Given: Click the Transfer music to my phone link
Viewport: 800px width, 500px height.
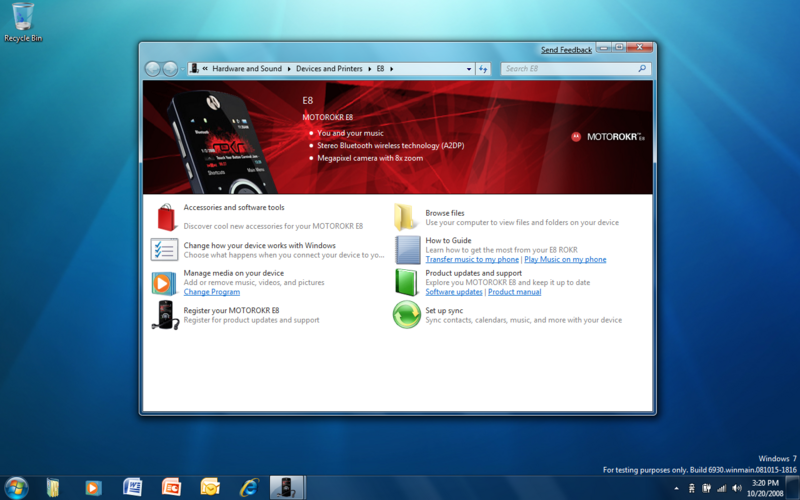Looking at the screenshot, I should [472, 259].
